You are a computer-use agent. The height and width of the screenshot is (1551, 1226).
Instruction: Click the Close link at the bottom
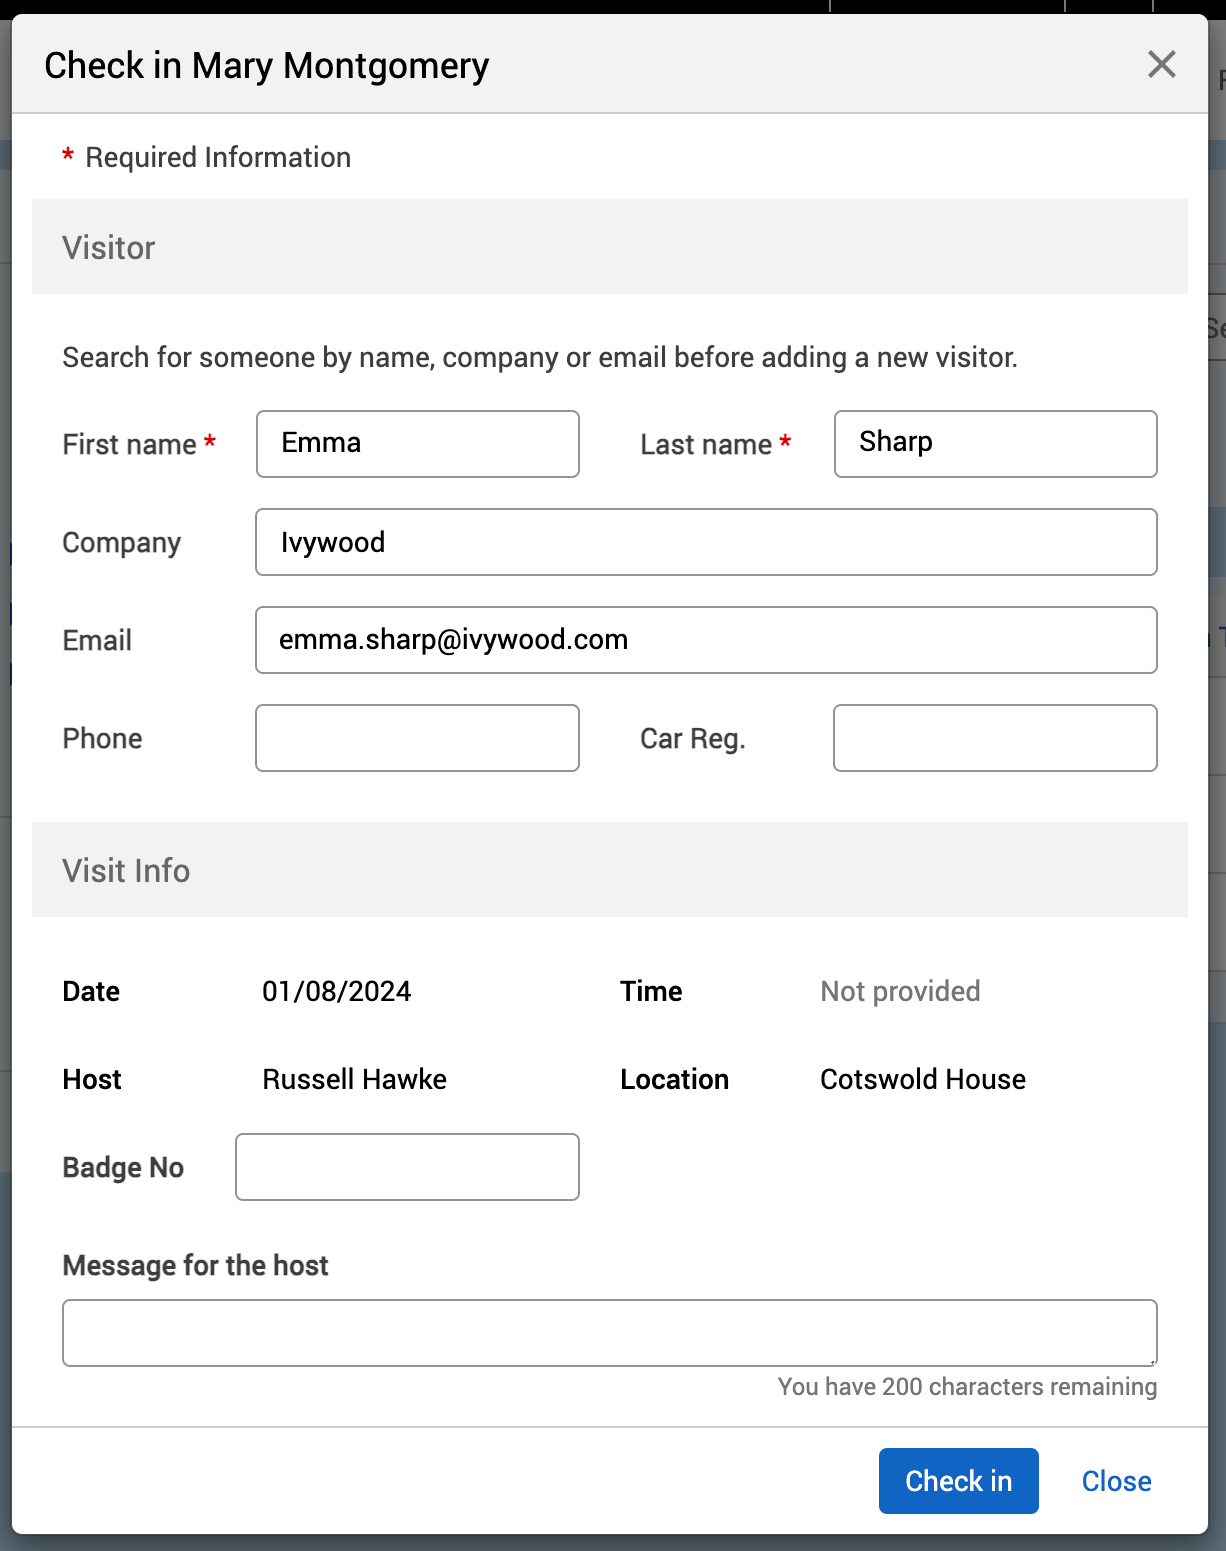(1116, 1481)
